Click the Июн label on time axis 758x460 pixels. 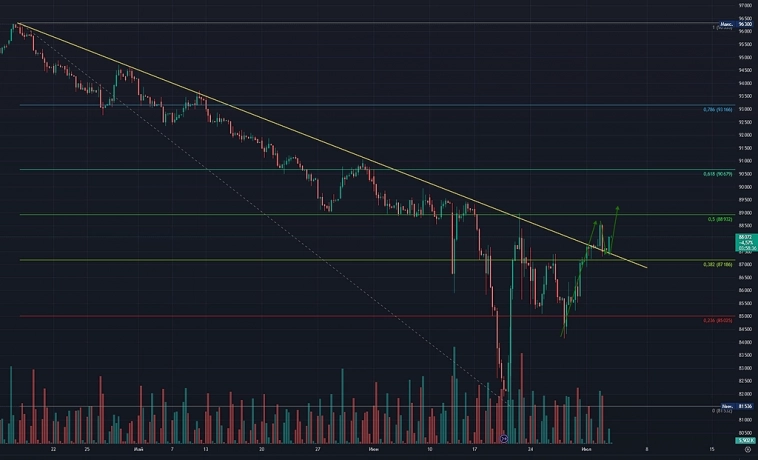(x=373, y=450)
